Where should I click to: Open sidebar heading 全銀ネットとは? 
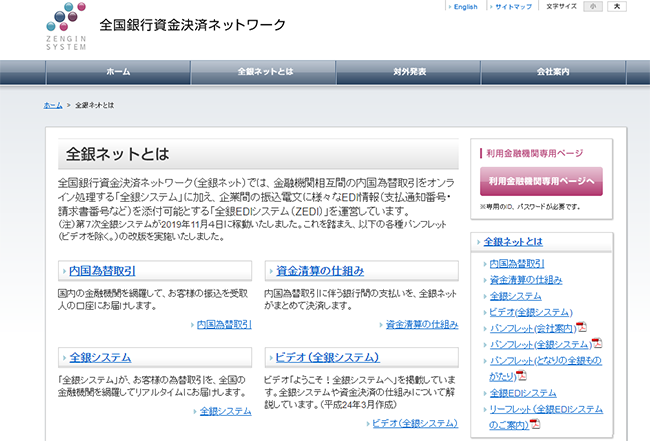(x=513, y=242)
